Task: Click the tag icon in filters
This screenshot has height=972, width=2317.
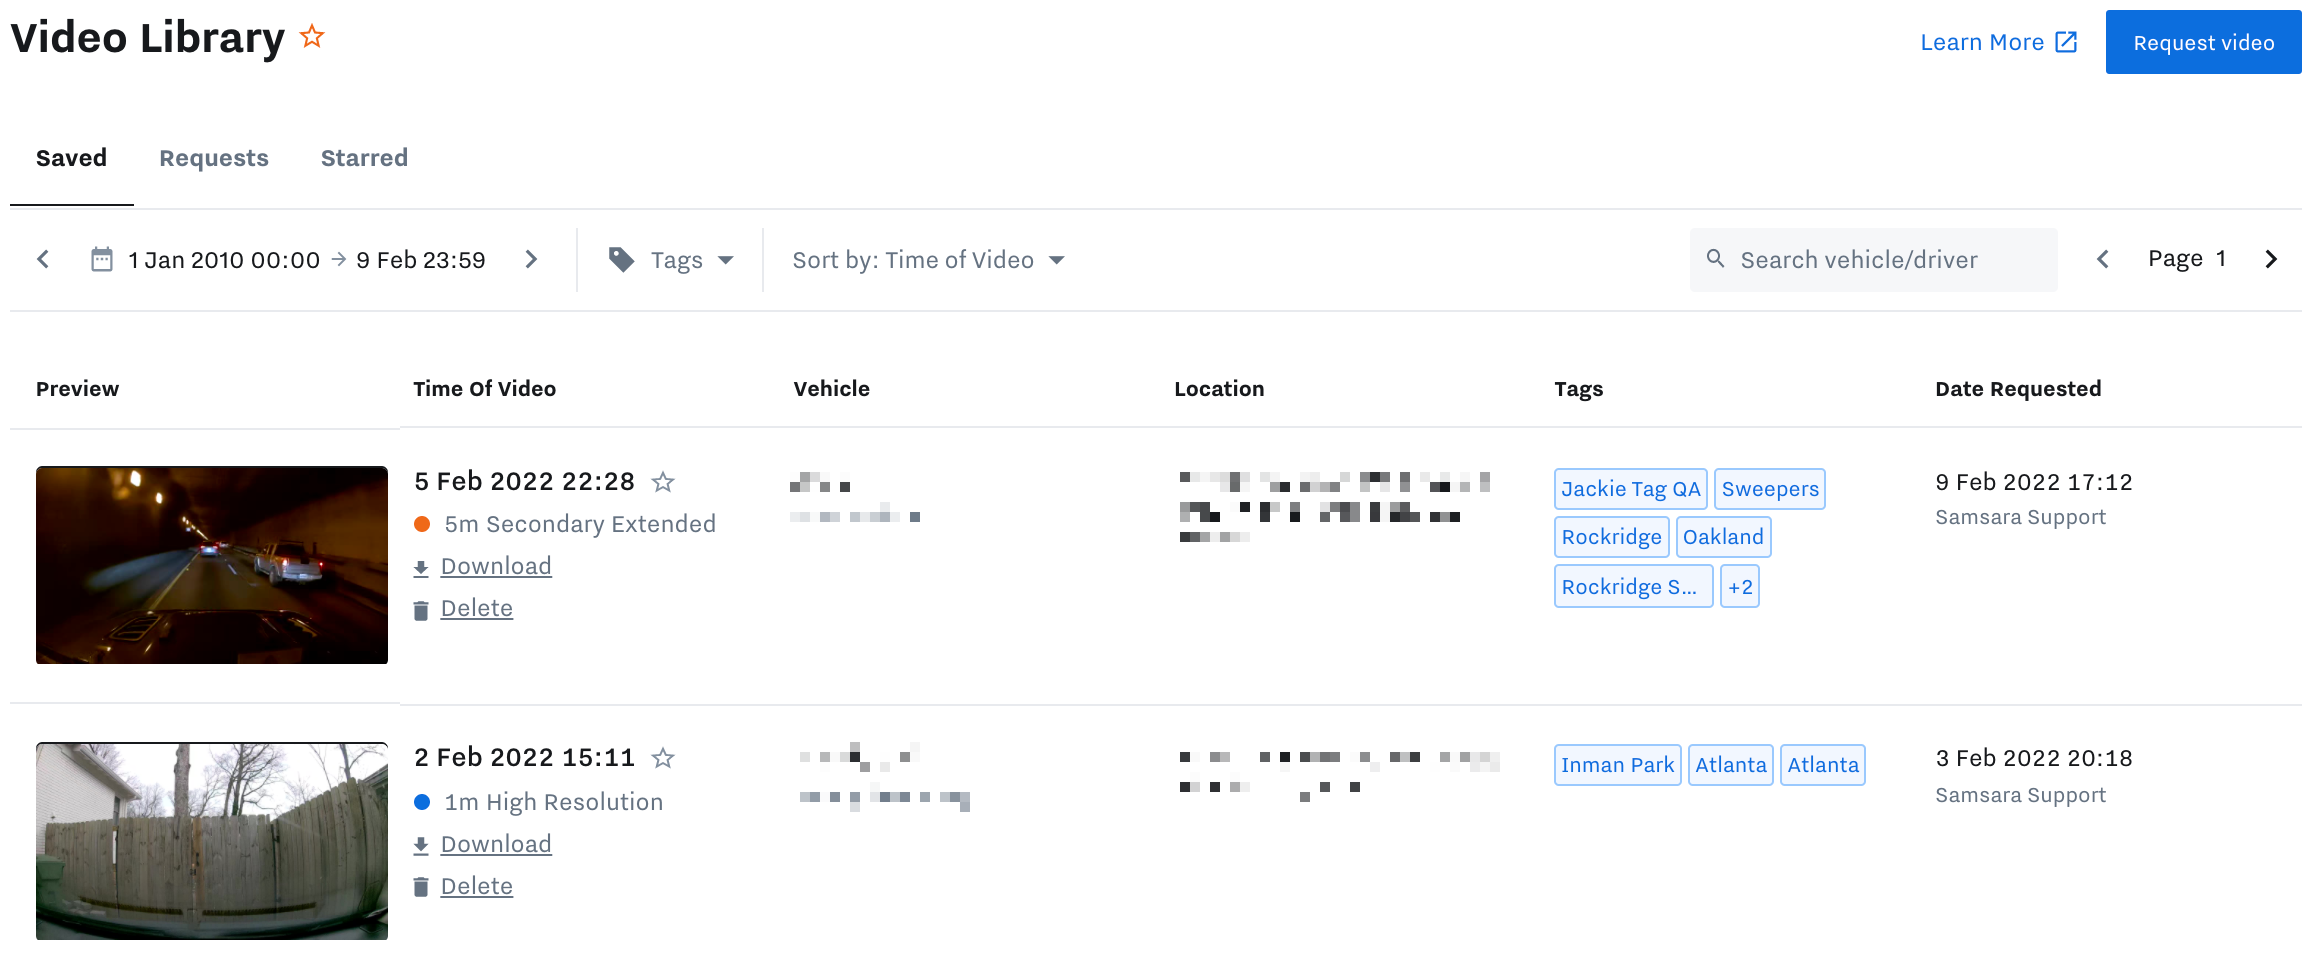Action: tap(621, 260)
